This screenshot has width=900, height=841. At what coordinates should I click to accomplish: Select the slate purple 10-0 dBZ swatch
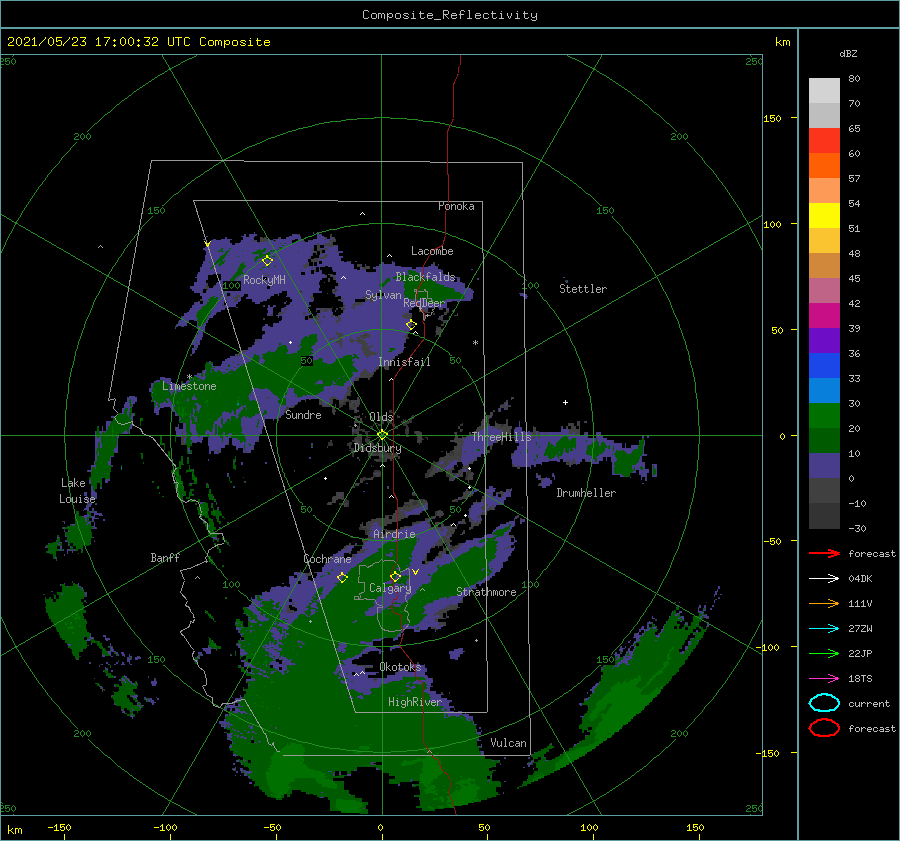click(824, 466)
